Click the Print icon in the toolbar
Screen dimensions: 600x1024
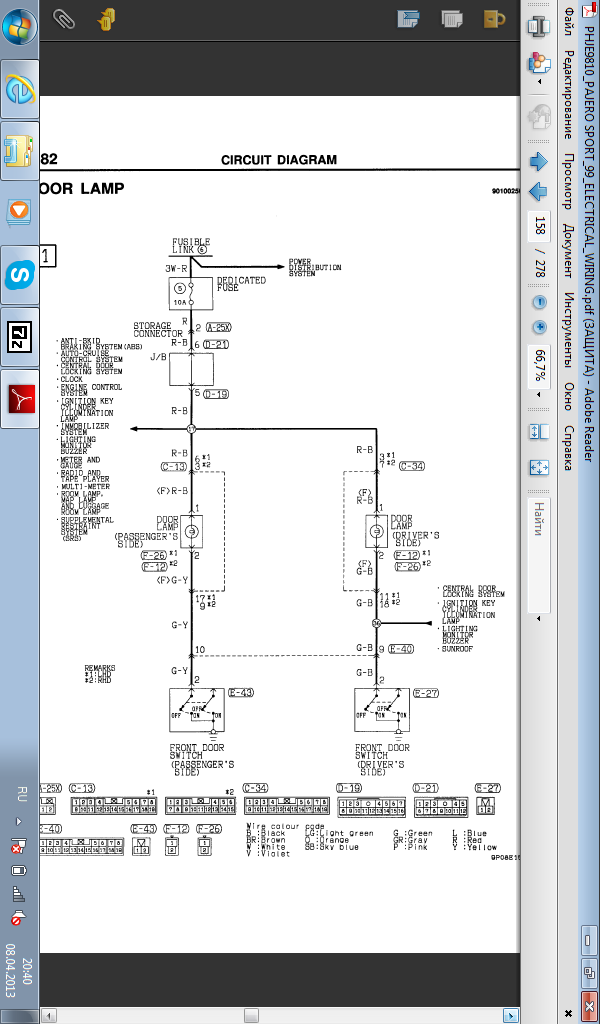tap(540, 28)
